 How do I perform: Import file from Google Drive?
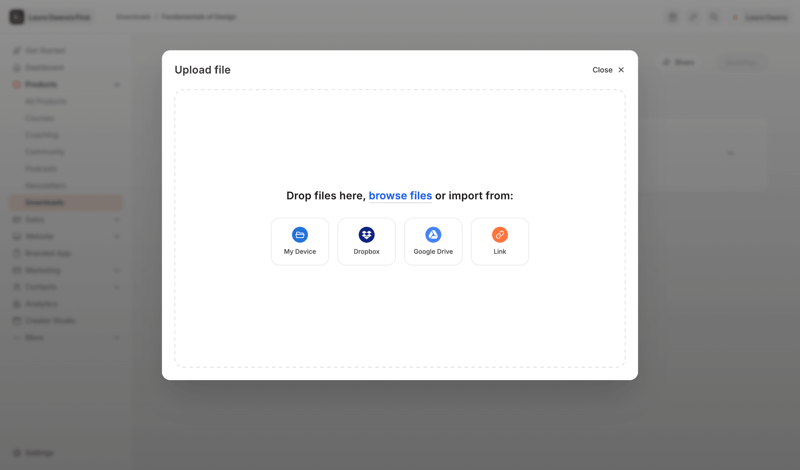[433, 241]
